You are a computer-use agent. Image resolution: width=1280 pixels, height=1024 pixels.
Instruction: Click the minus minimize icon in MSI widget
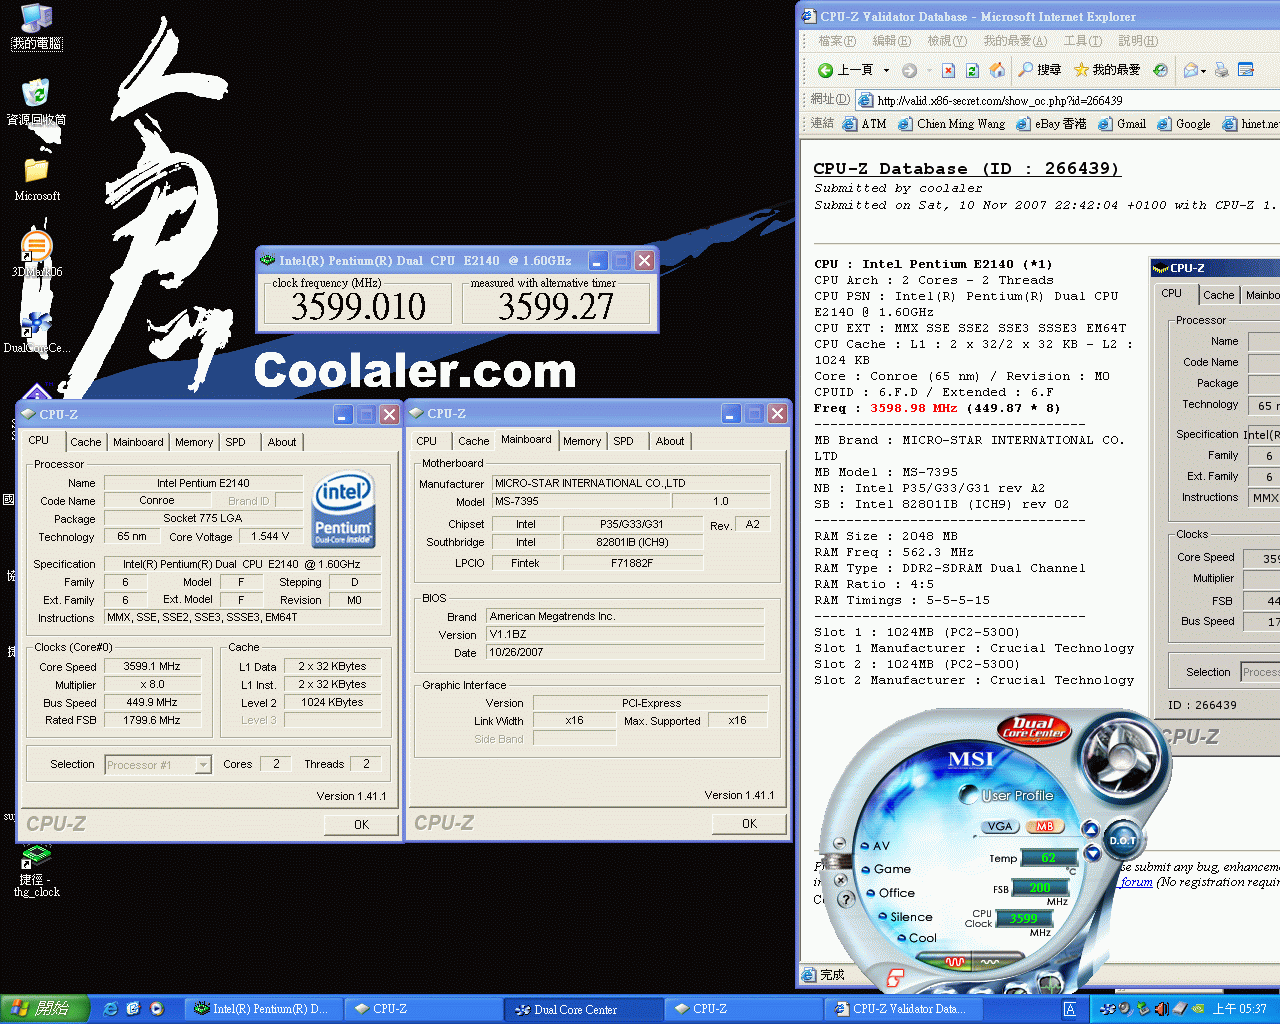839,843
